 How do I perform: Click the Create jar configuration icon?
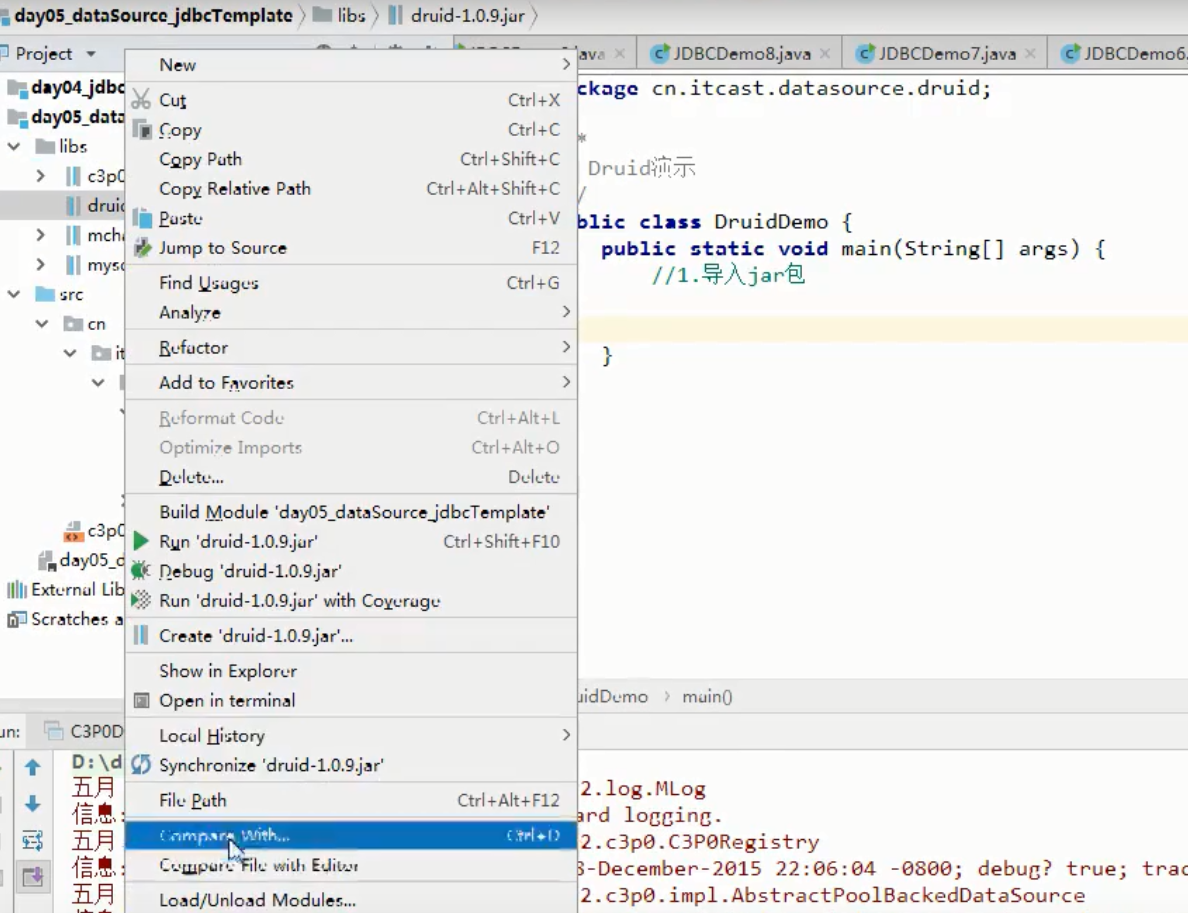pyautogui.click(x=141, y=636)
